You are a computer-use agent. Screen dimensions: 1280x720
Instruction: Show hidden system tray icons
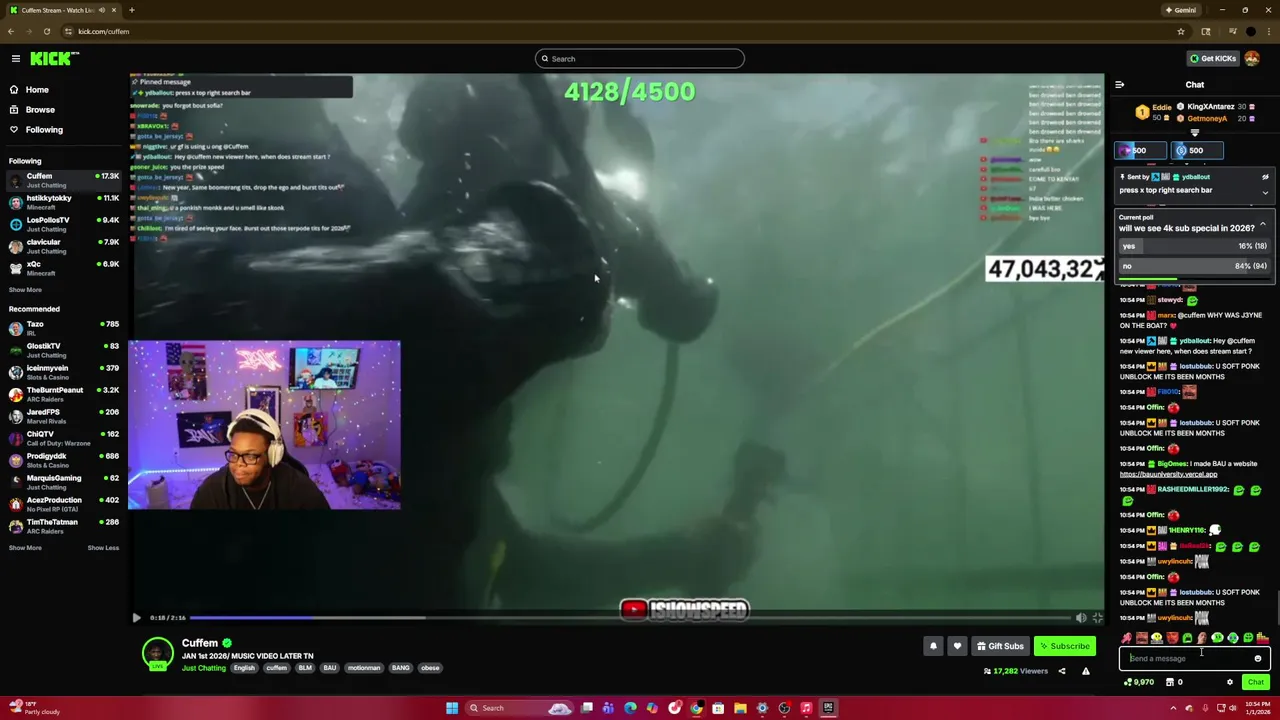click(1173, 708)
